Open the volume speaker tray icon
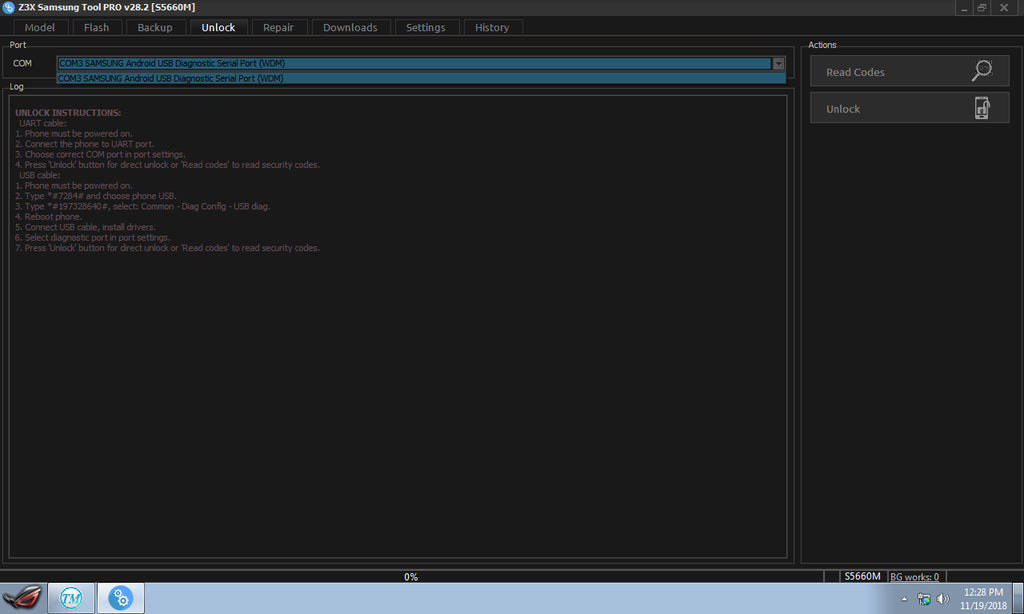Screen dimensions: 1024x614 tap(943, 599)
